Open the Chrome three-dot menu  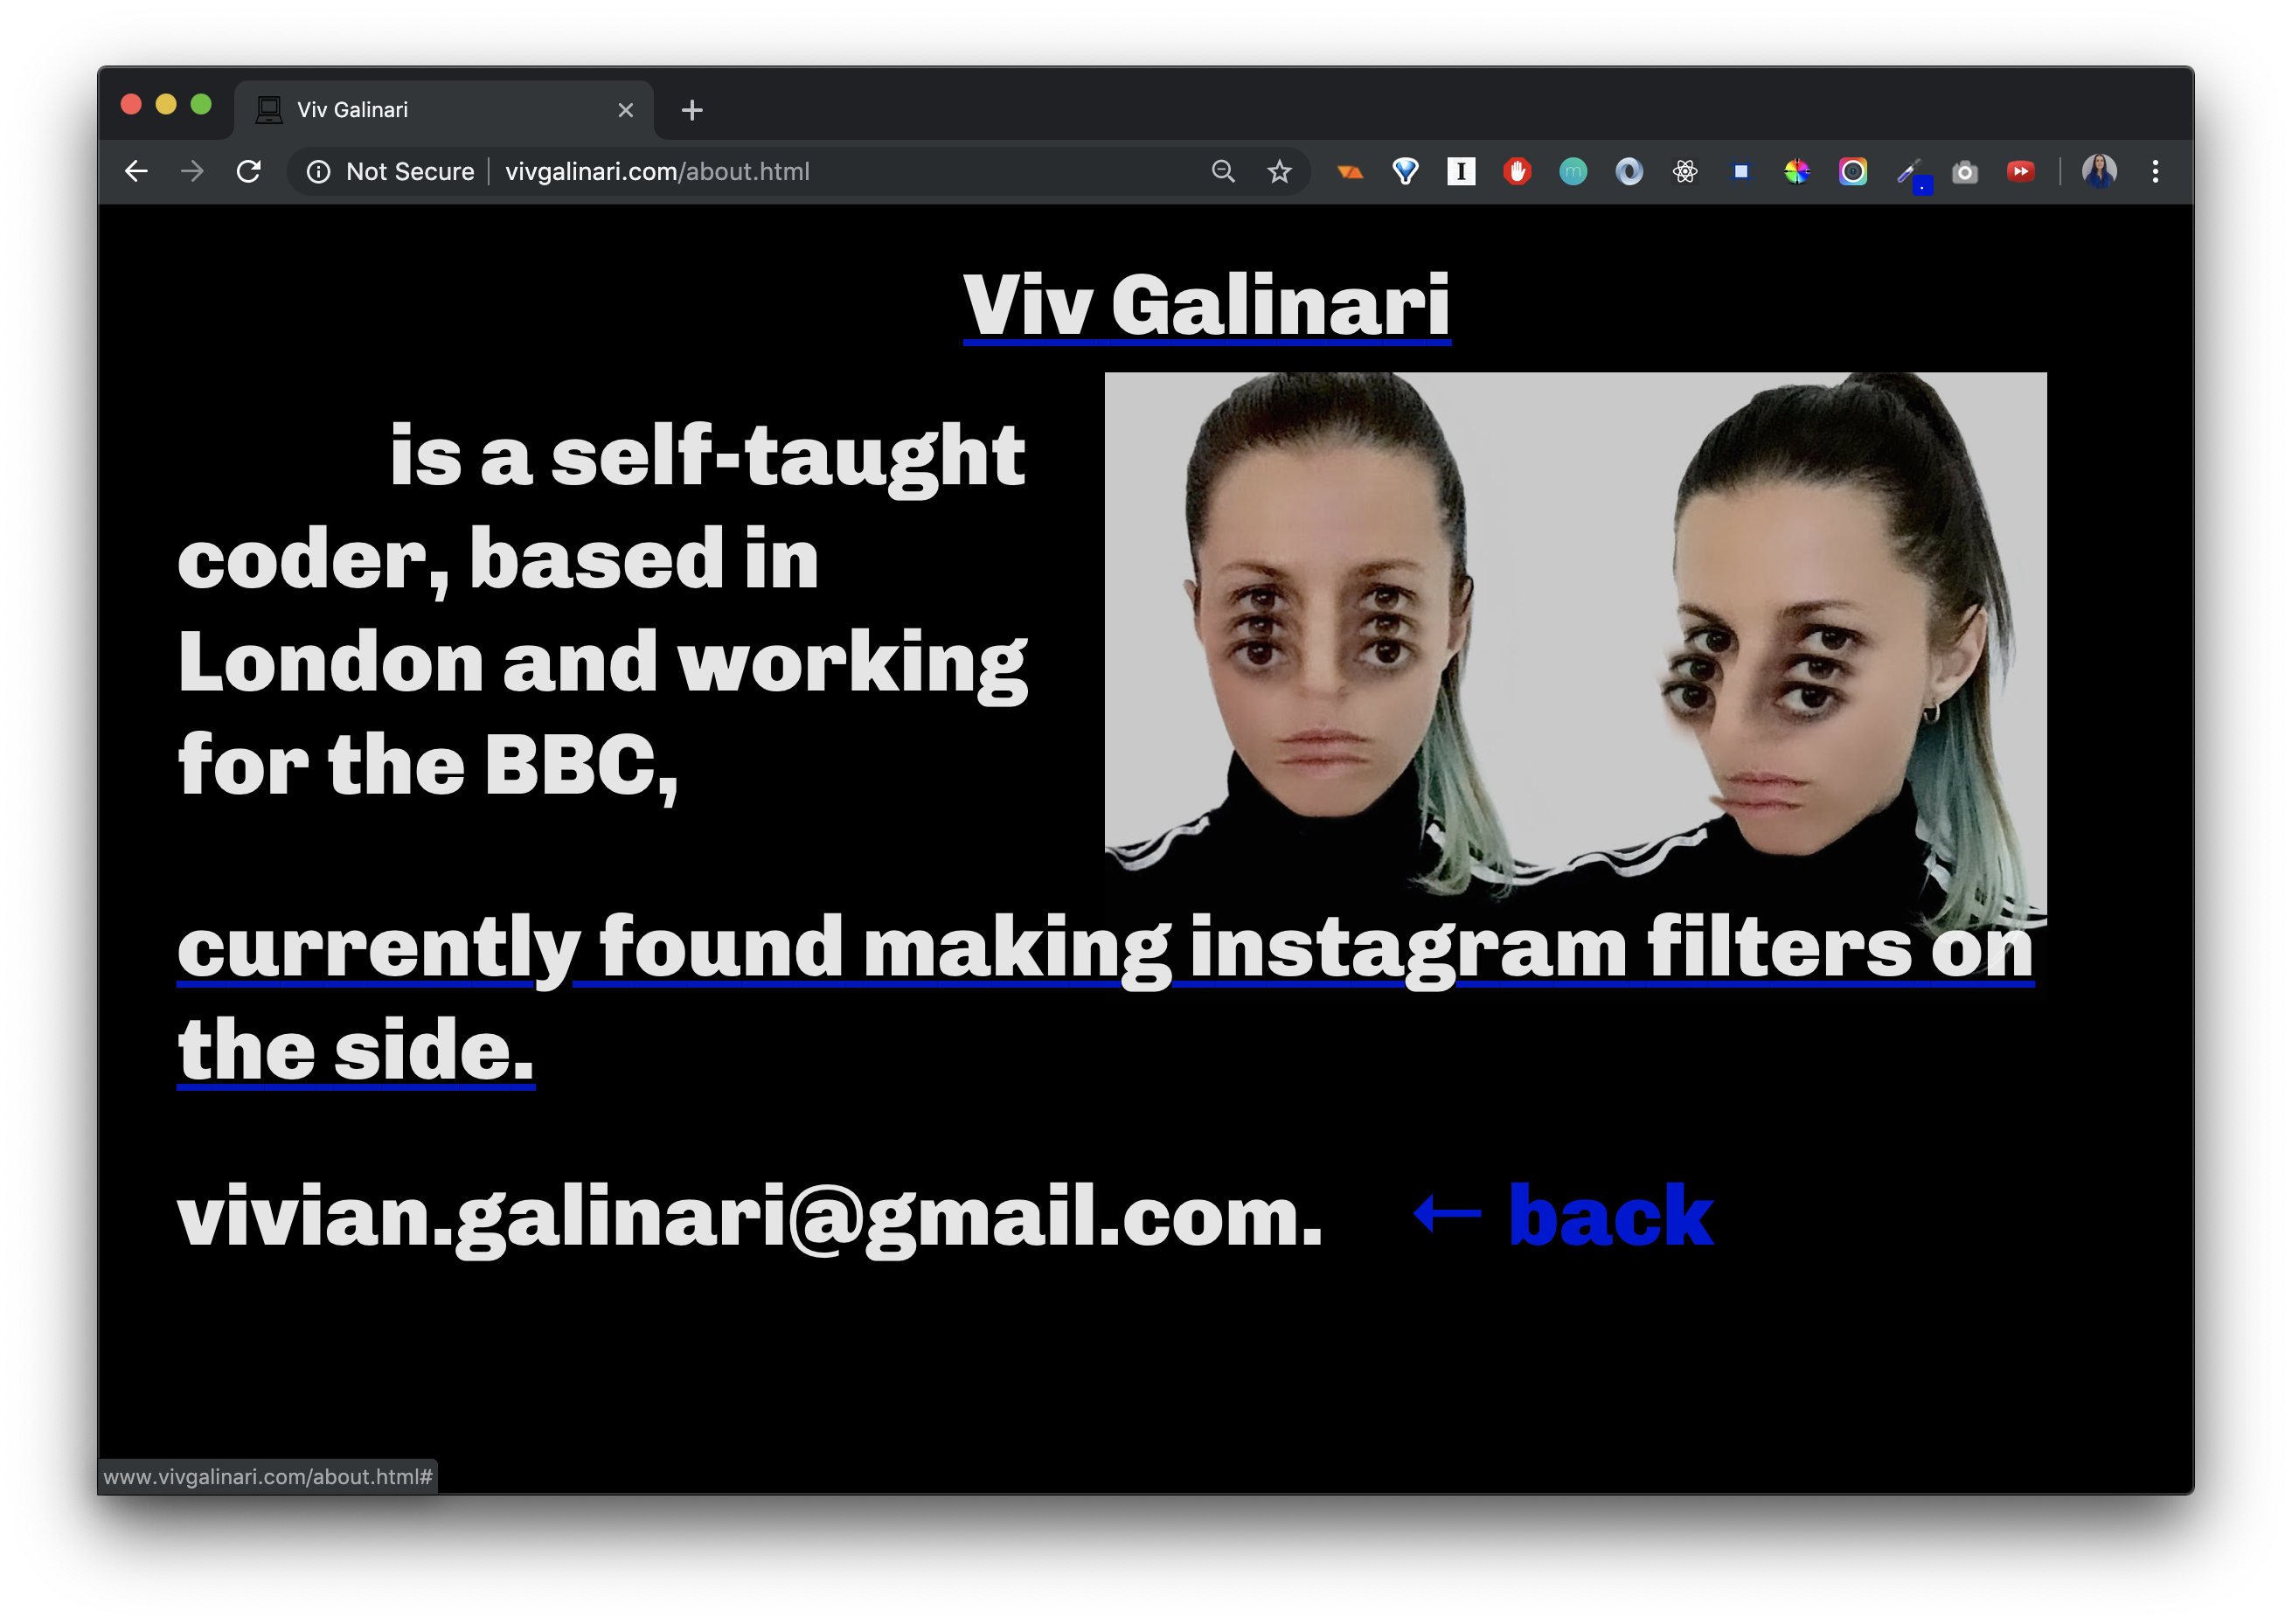[2155, 172]
